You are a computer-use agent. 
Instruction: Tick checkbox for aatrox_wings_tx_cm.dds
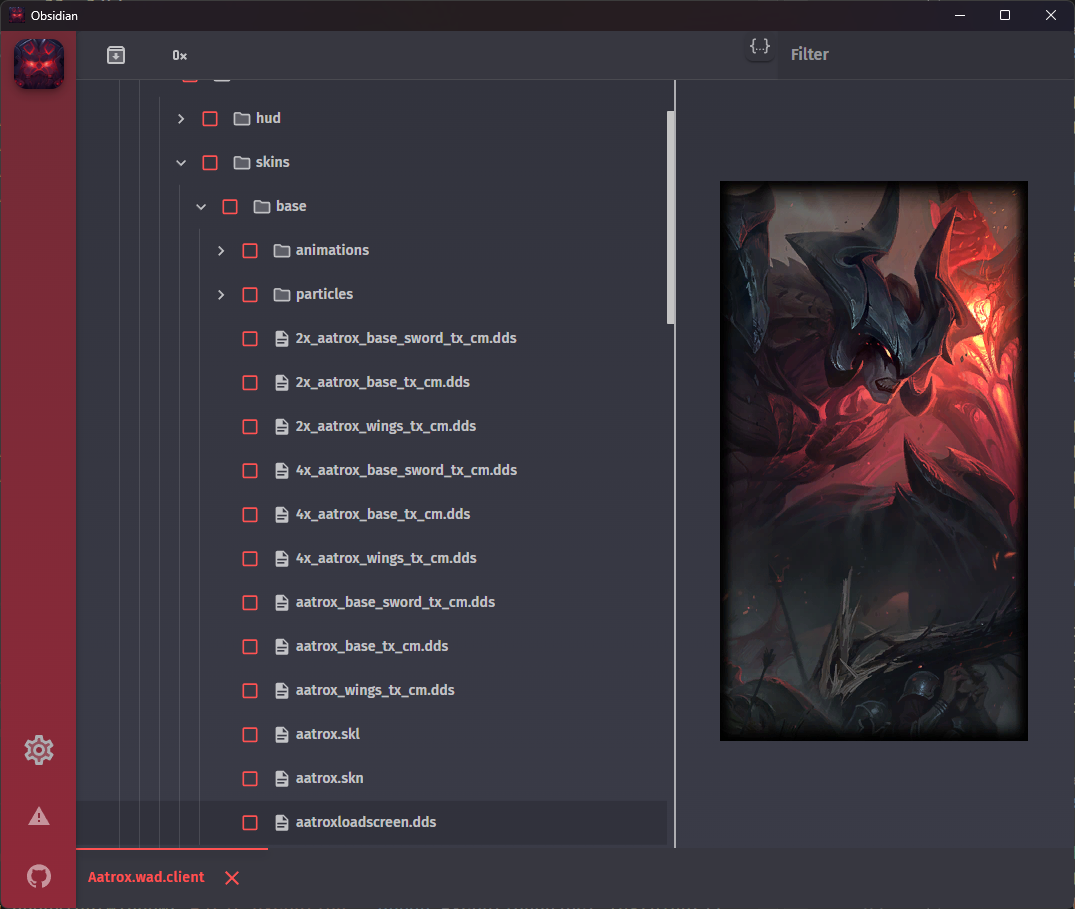250,691
